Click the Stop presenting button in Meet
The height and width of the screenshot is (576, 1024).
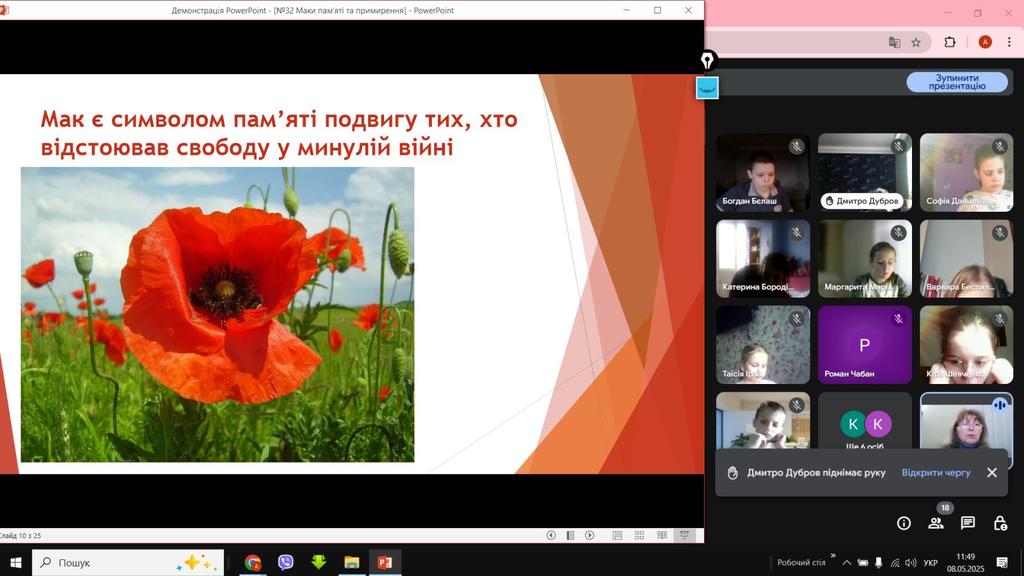pyautogui.click(x=957, y=82)
